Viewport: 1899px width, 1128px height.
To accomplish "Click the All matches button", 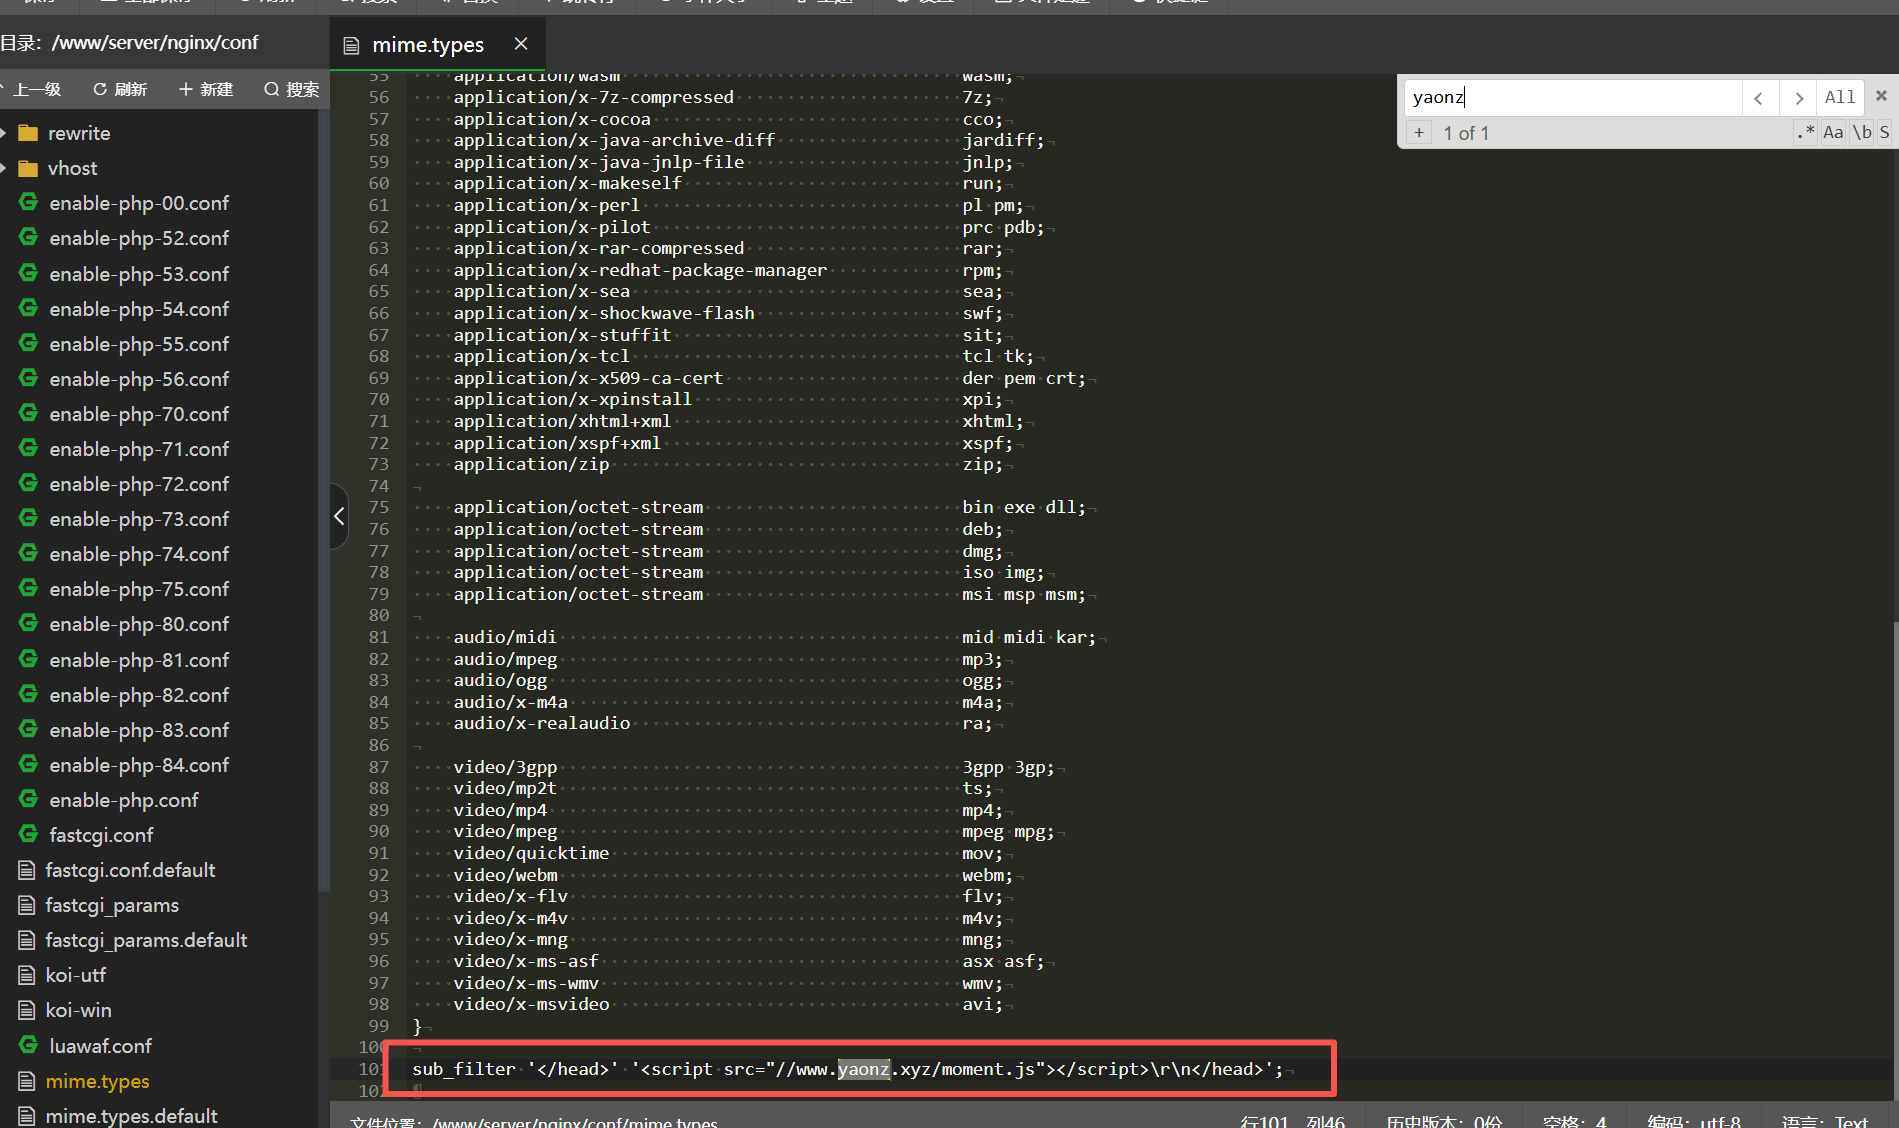I will click(1839, 97).
